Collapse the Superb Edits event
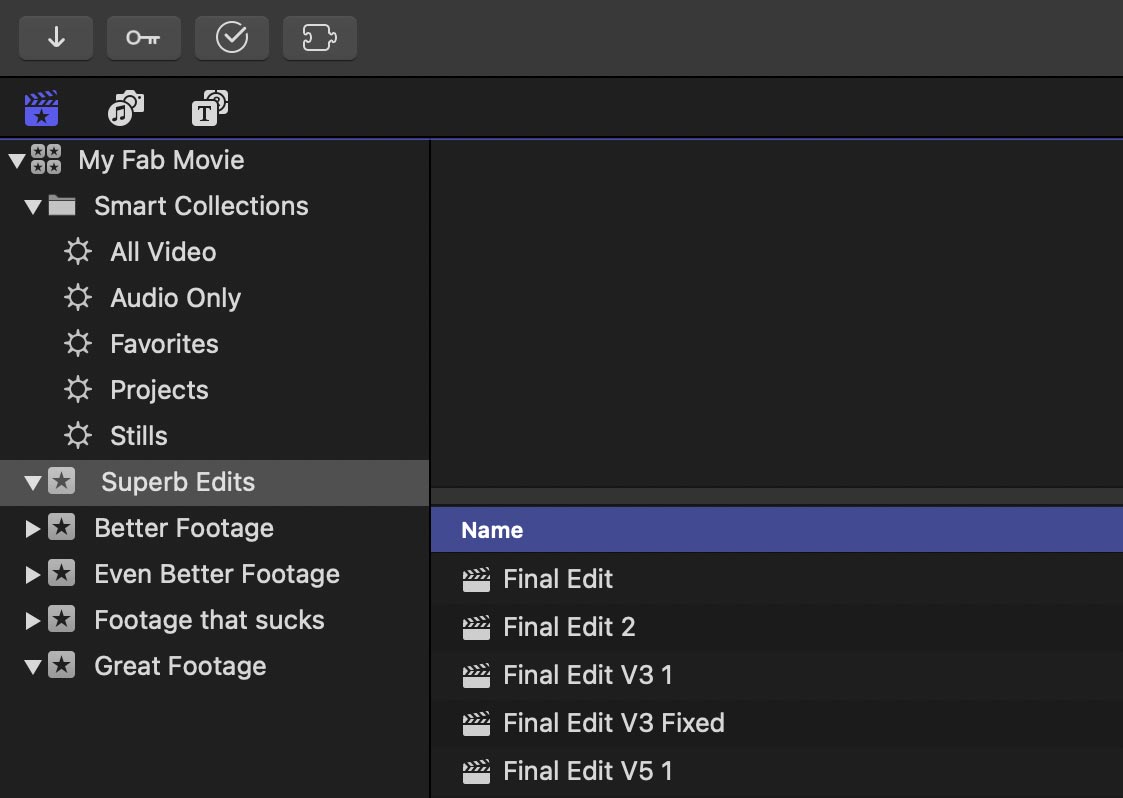The image size is (1123, 798). (x=33, y=483)
